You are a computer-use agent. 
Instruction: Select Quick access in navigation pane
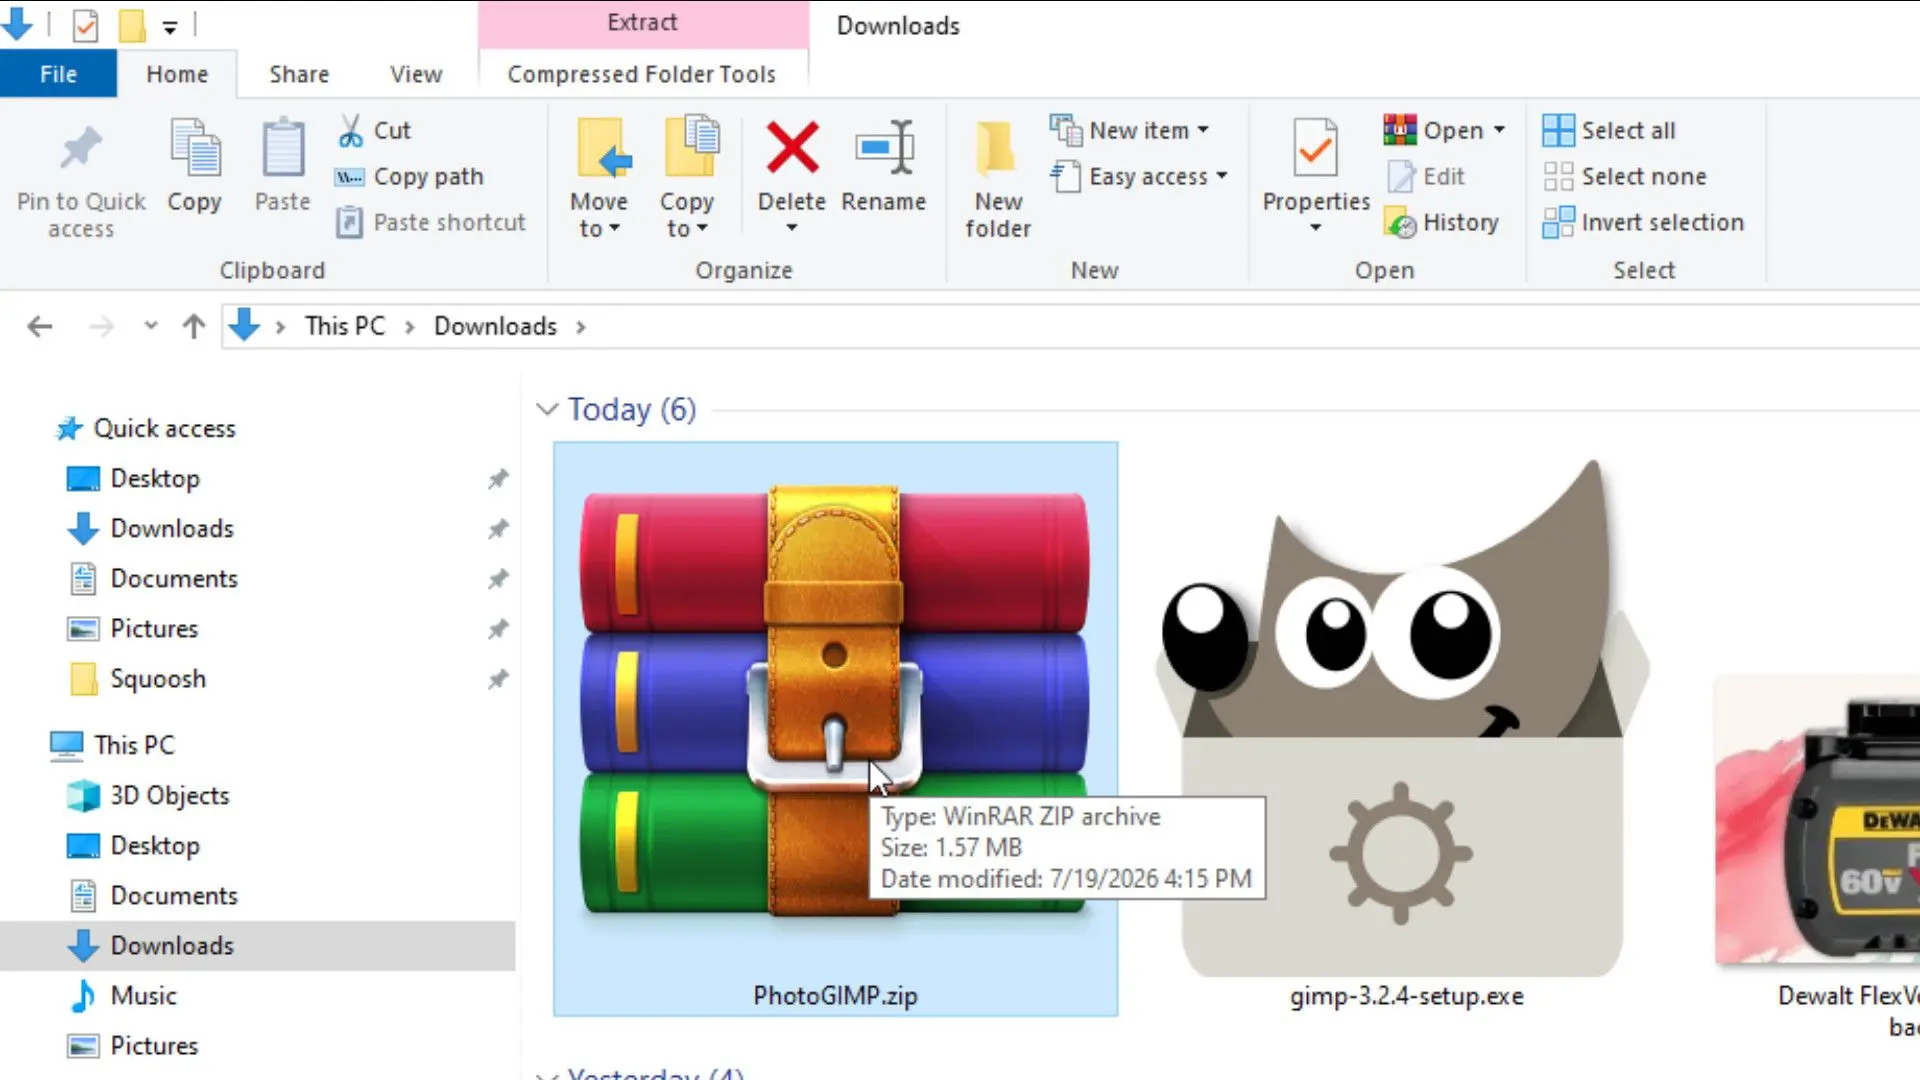[165, 428]
